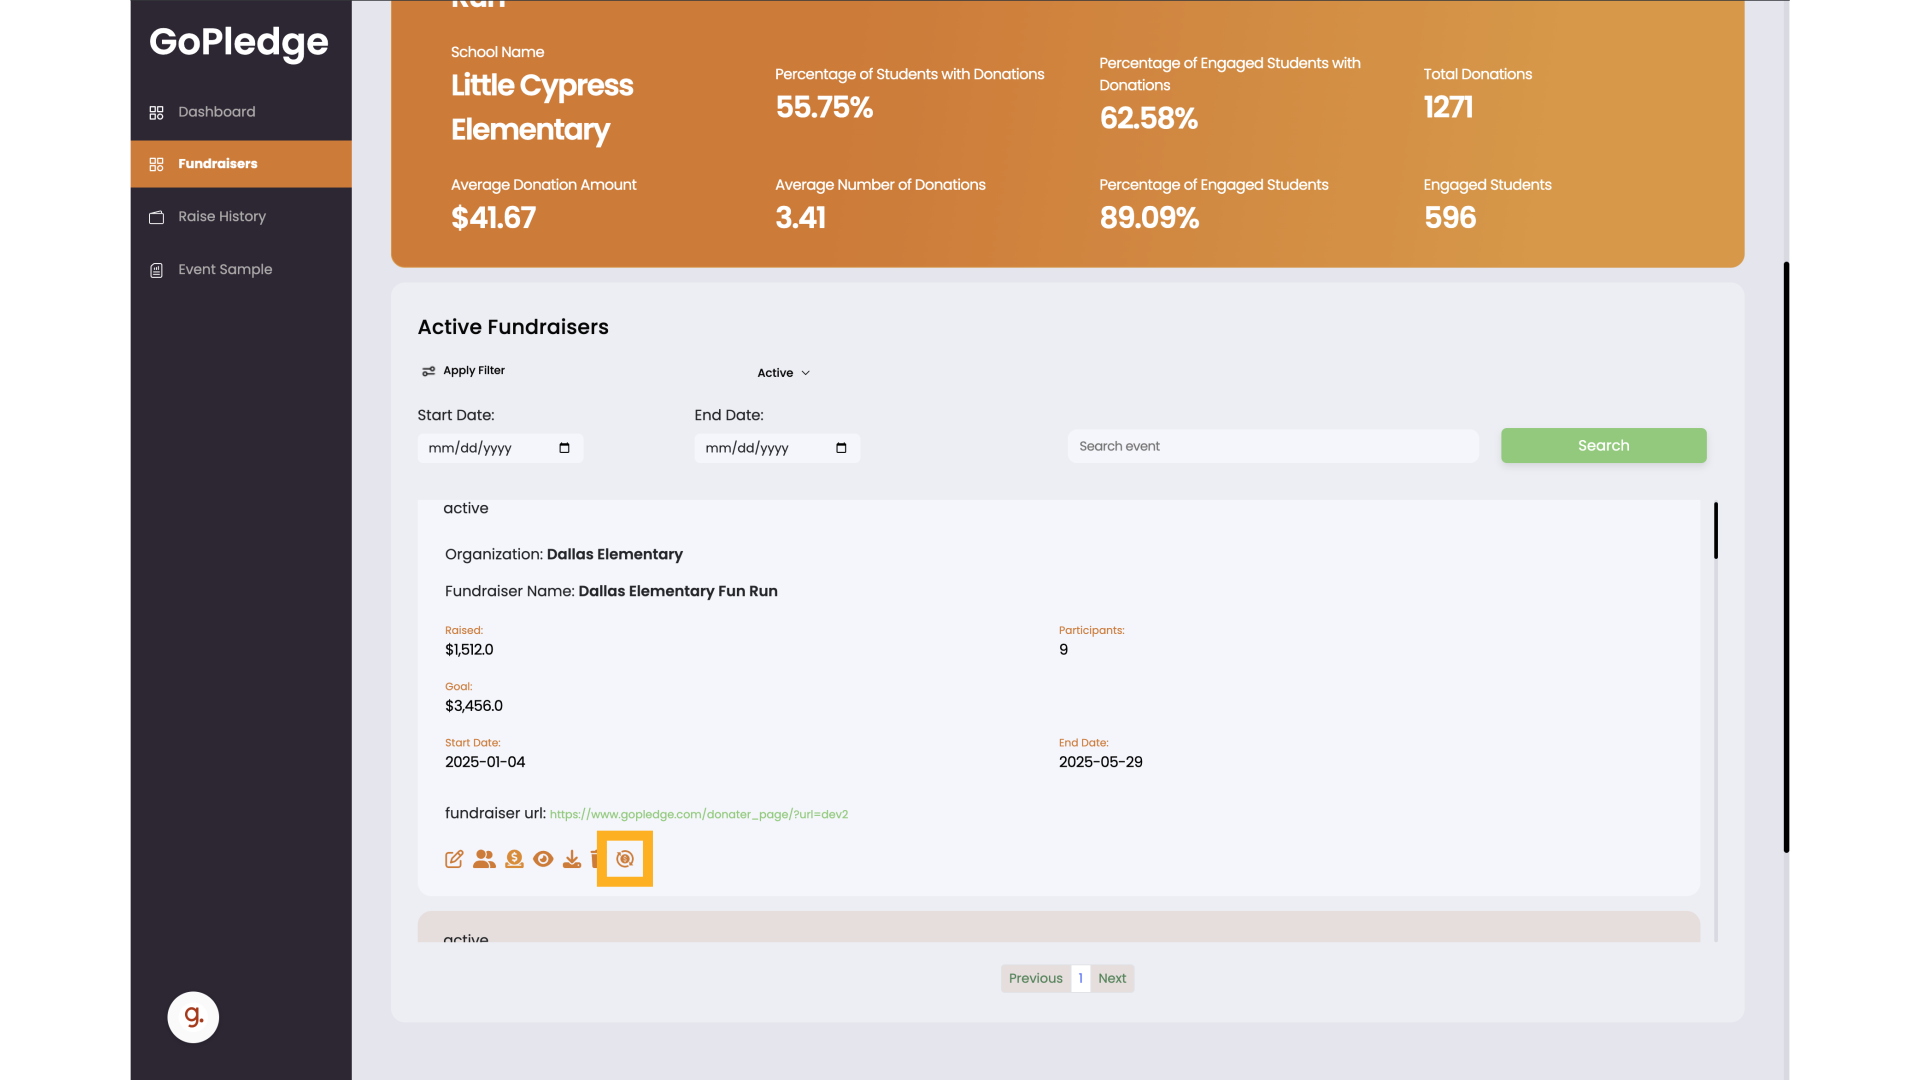Click the Next pagination button
Screen dimensions: 1920x1080
(1112, 978)
